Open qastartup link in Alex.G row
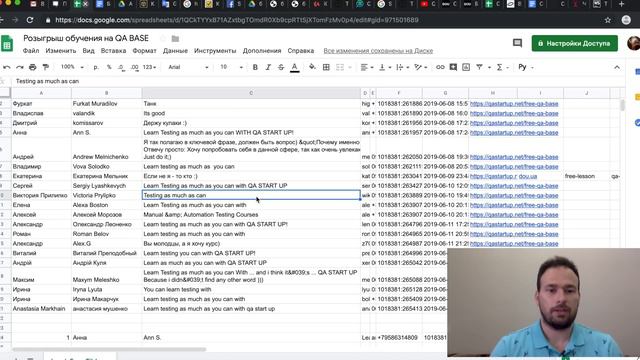Screen dimensions: 640x360 pos(514,244)
